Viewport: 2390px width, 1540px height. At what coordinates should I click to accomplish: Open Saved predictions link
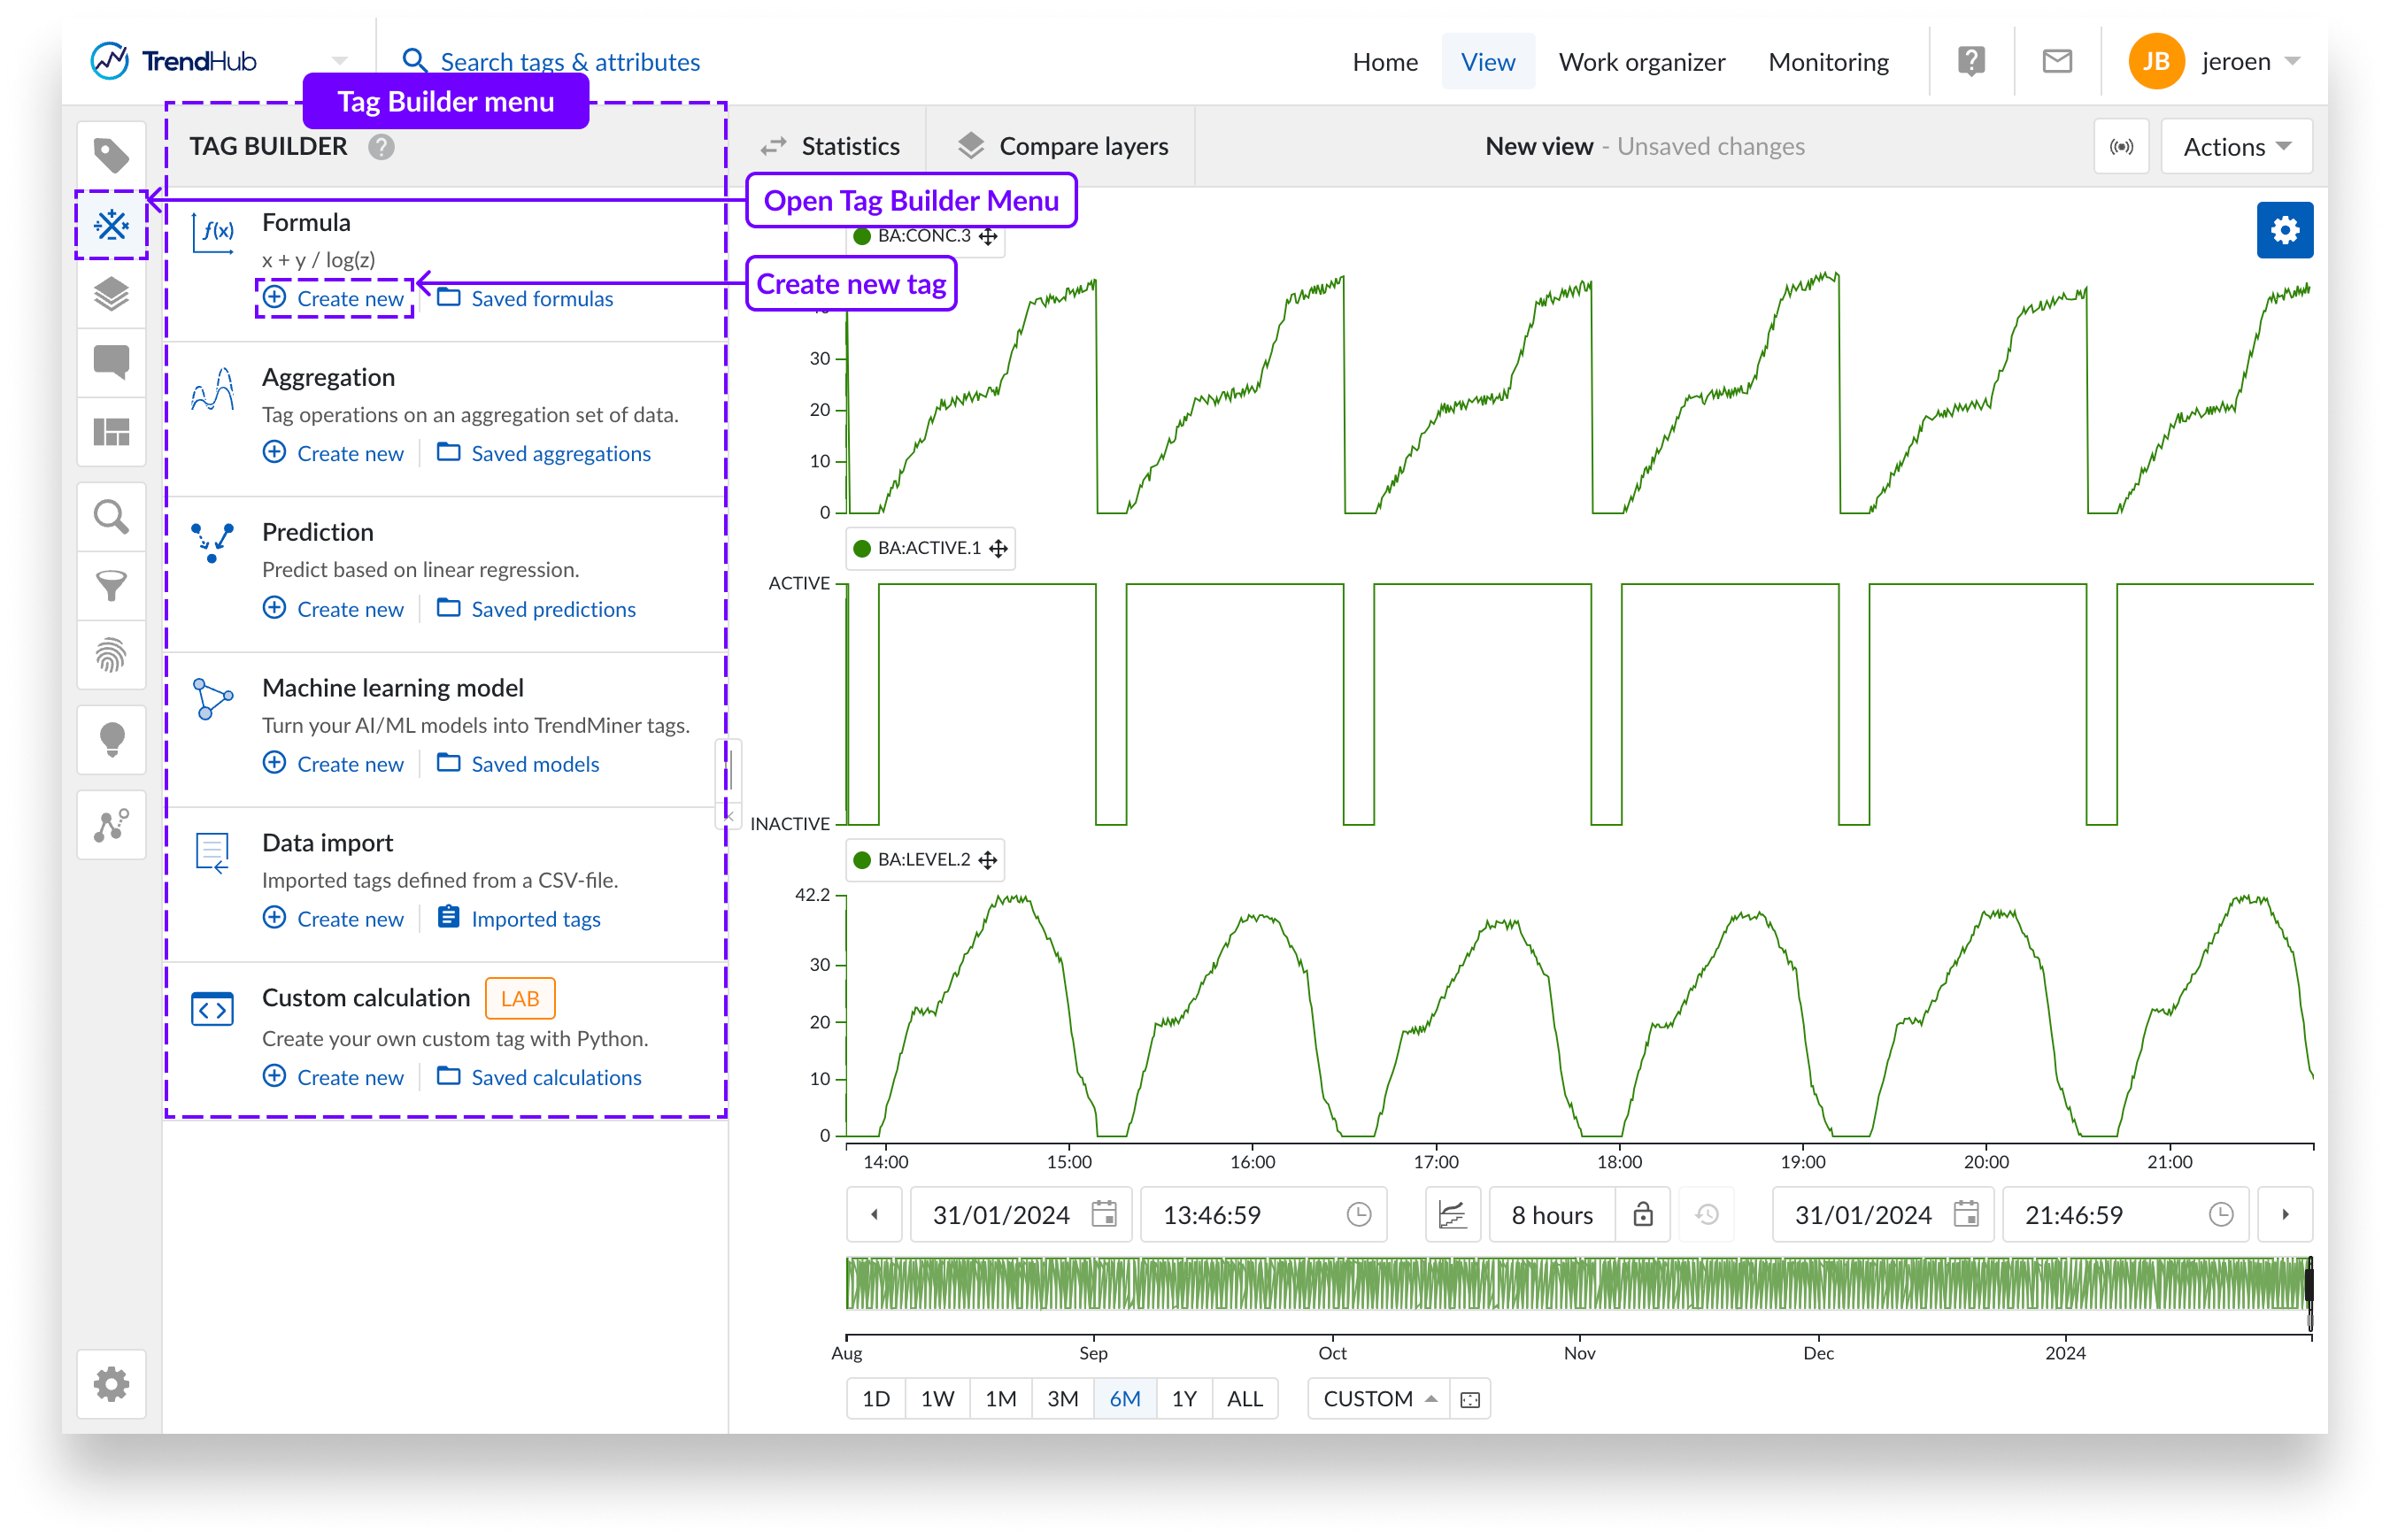(552, 610)
